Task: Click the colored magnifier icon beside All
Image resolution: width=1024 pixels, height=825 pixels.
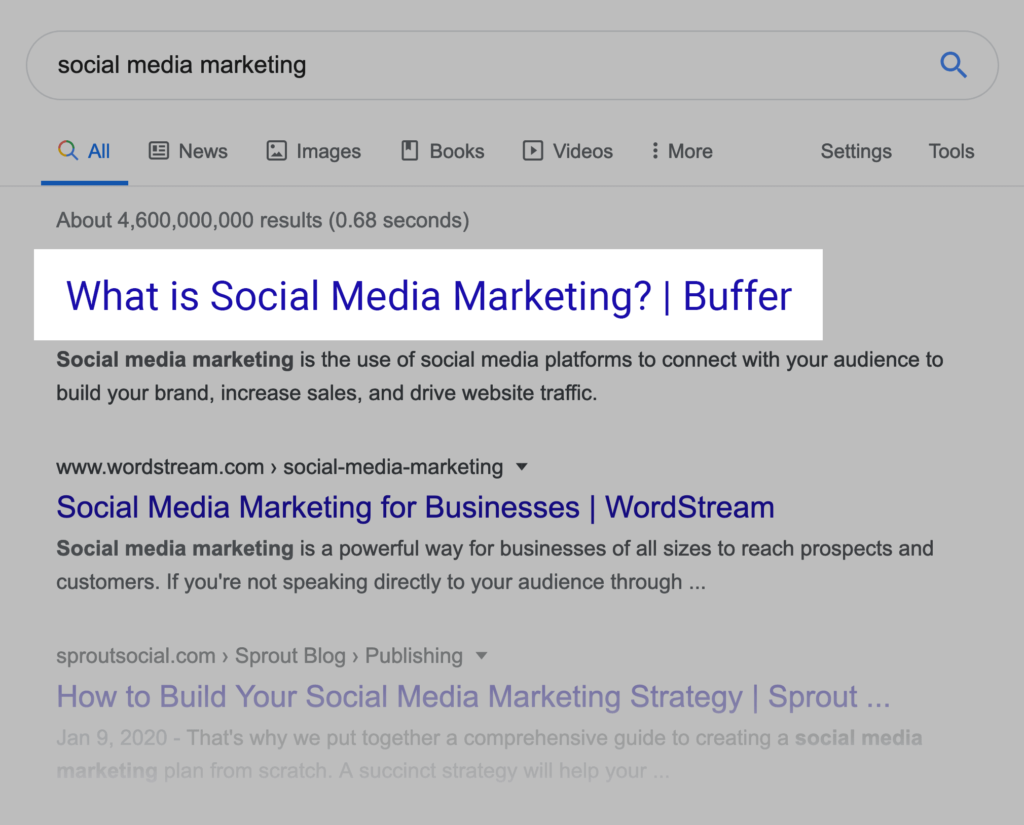Action: tap(68, 150)
